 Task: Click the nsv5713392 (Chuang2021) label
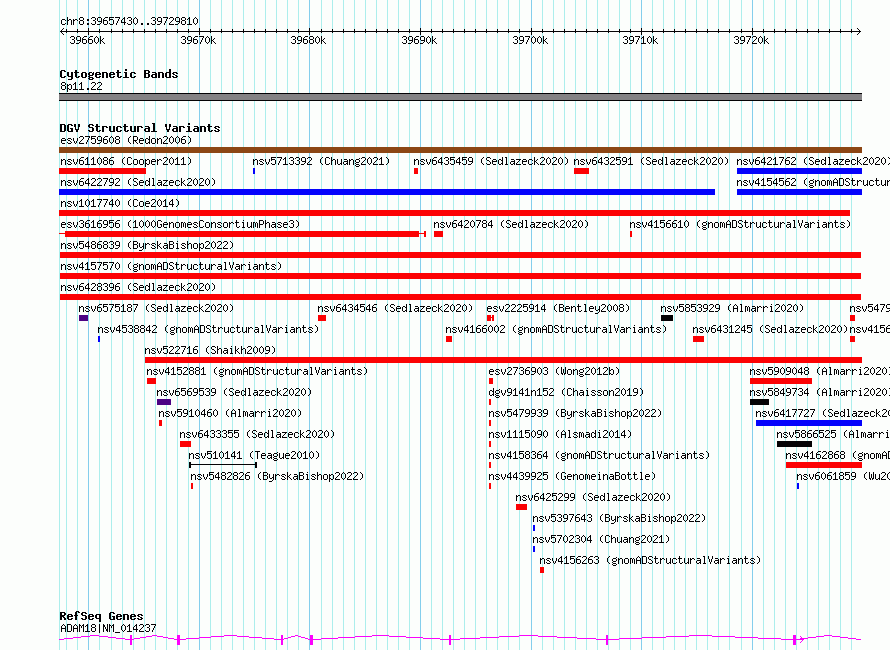click(321, 161)
